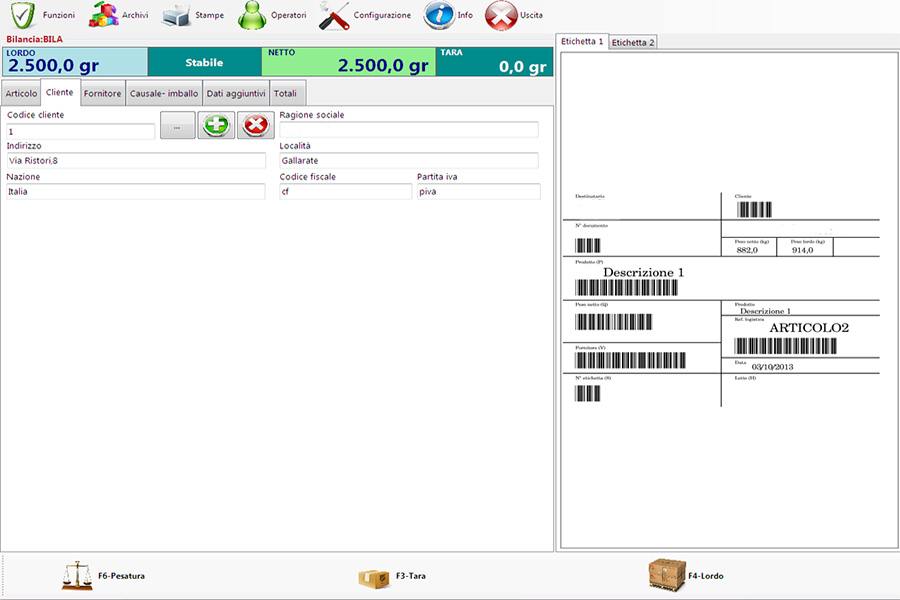
Task: Open the Totali tab
Action: click(286, 93)
